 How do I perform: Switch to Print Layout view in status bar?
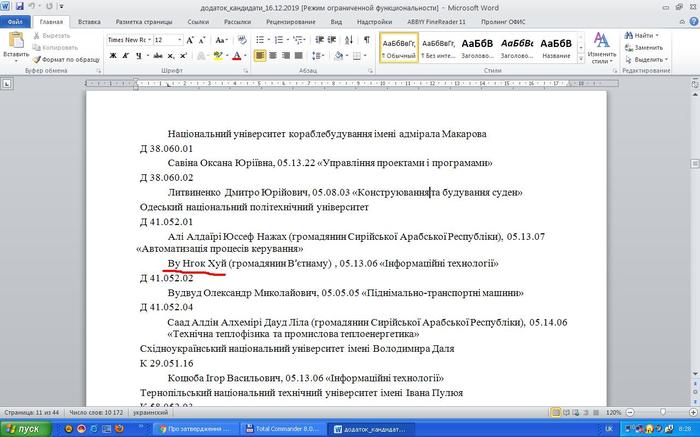click(556, 412)
